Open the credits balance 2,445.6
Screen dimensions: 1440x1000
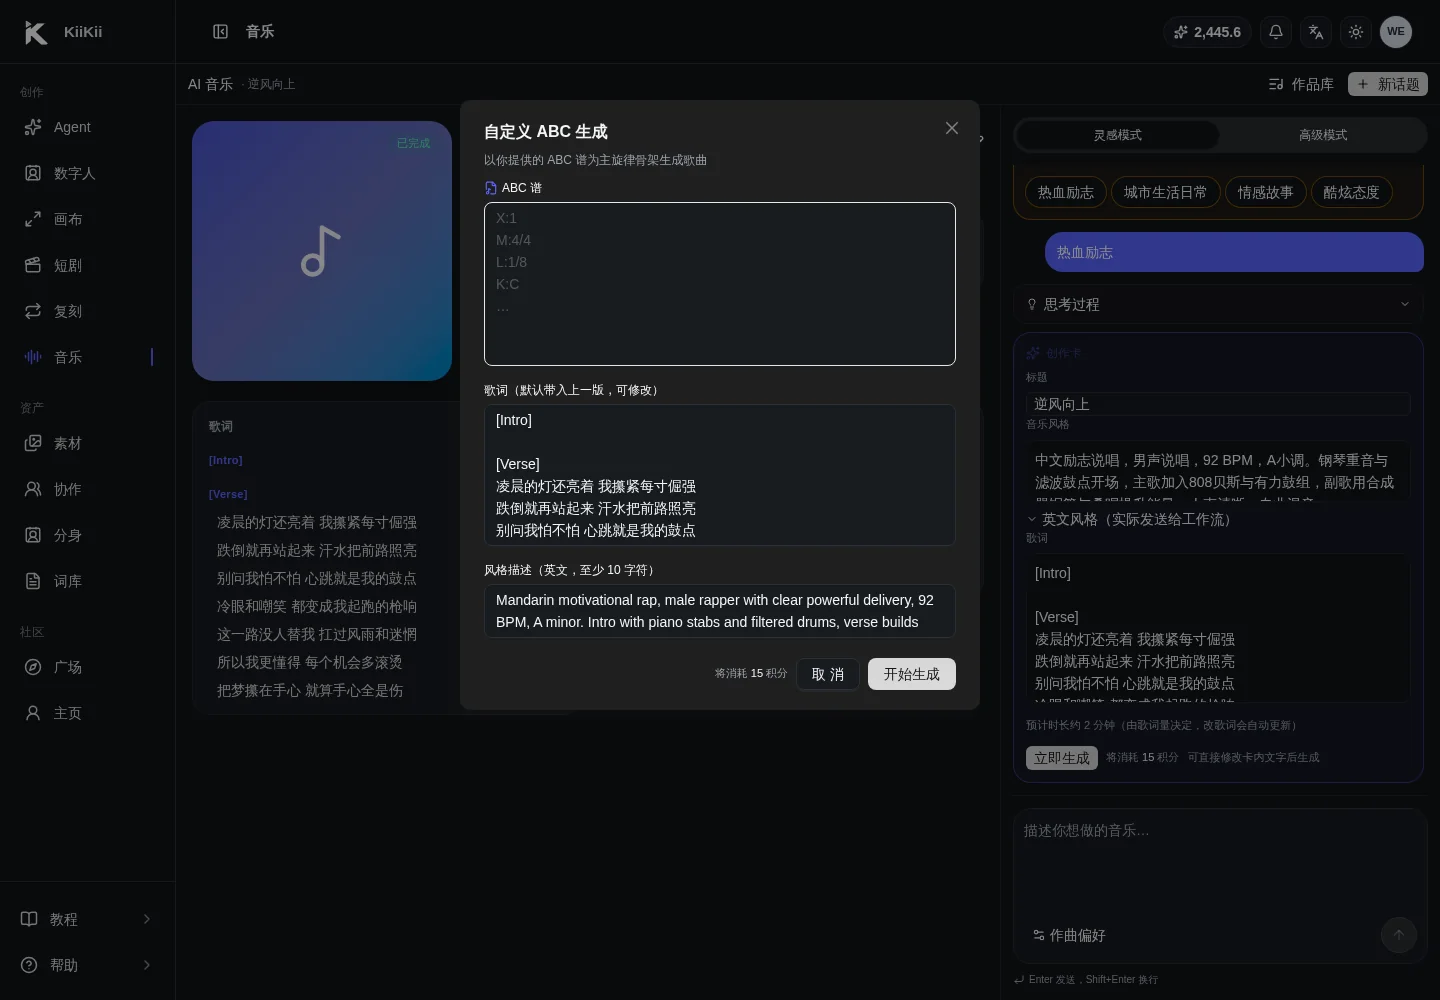[x=1207, y=32]
